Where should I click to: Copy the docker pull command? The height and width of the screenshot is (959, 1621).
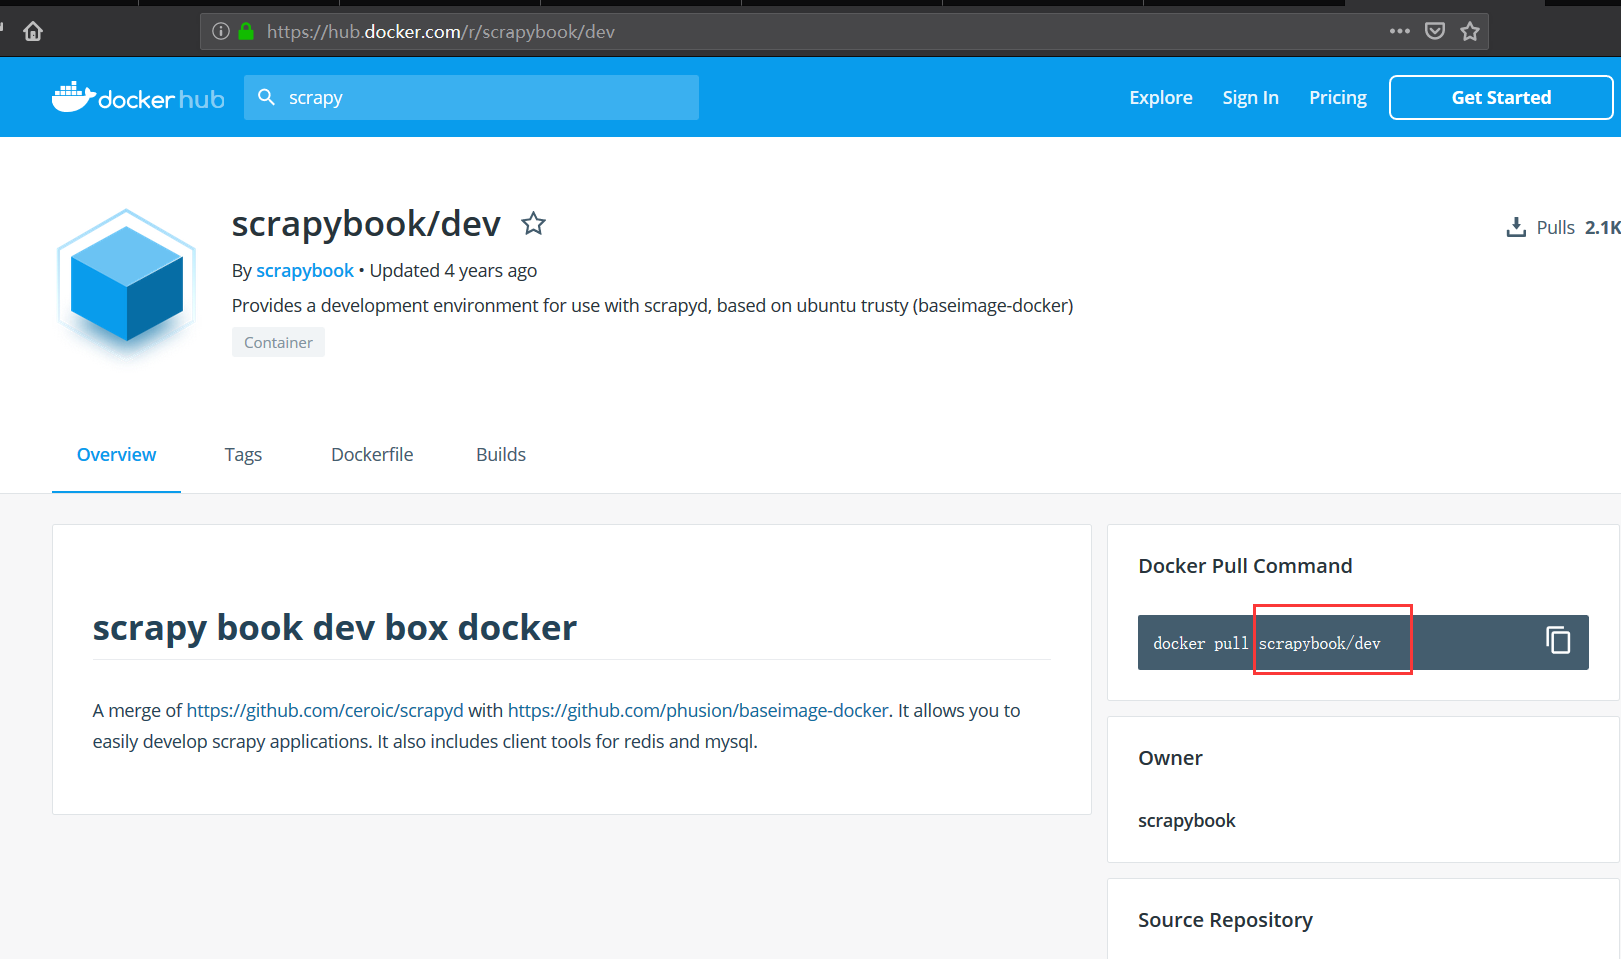click(1558, 640)
